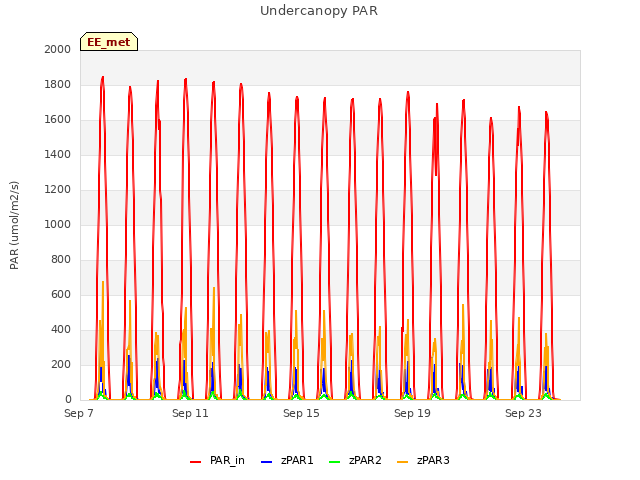Click the 1200 y-axis tick label
The width and height of the screenshot is (640, 480).
point(58,189)
